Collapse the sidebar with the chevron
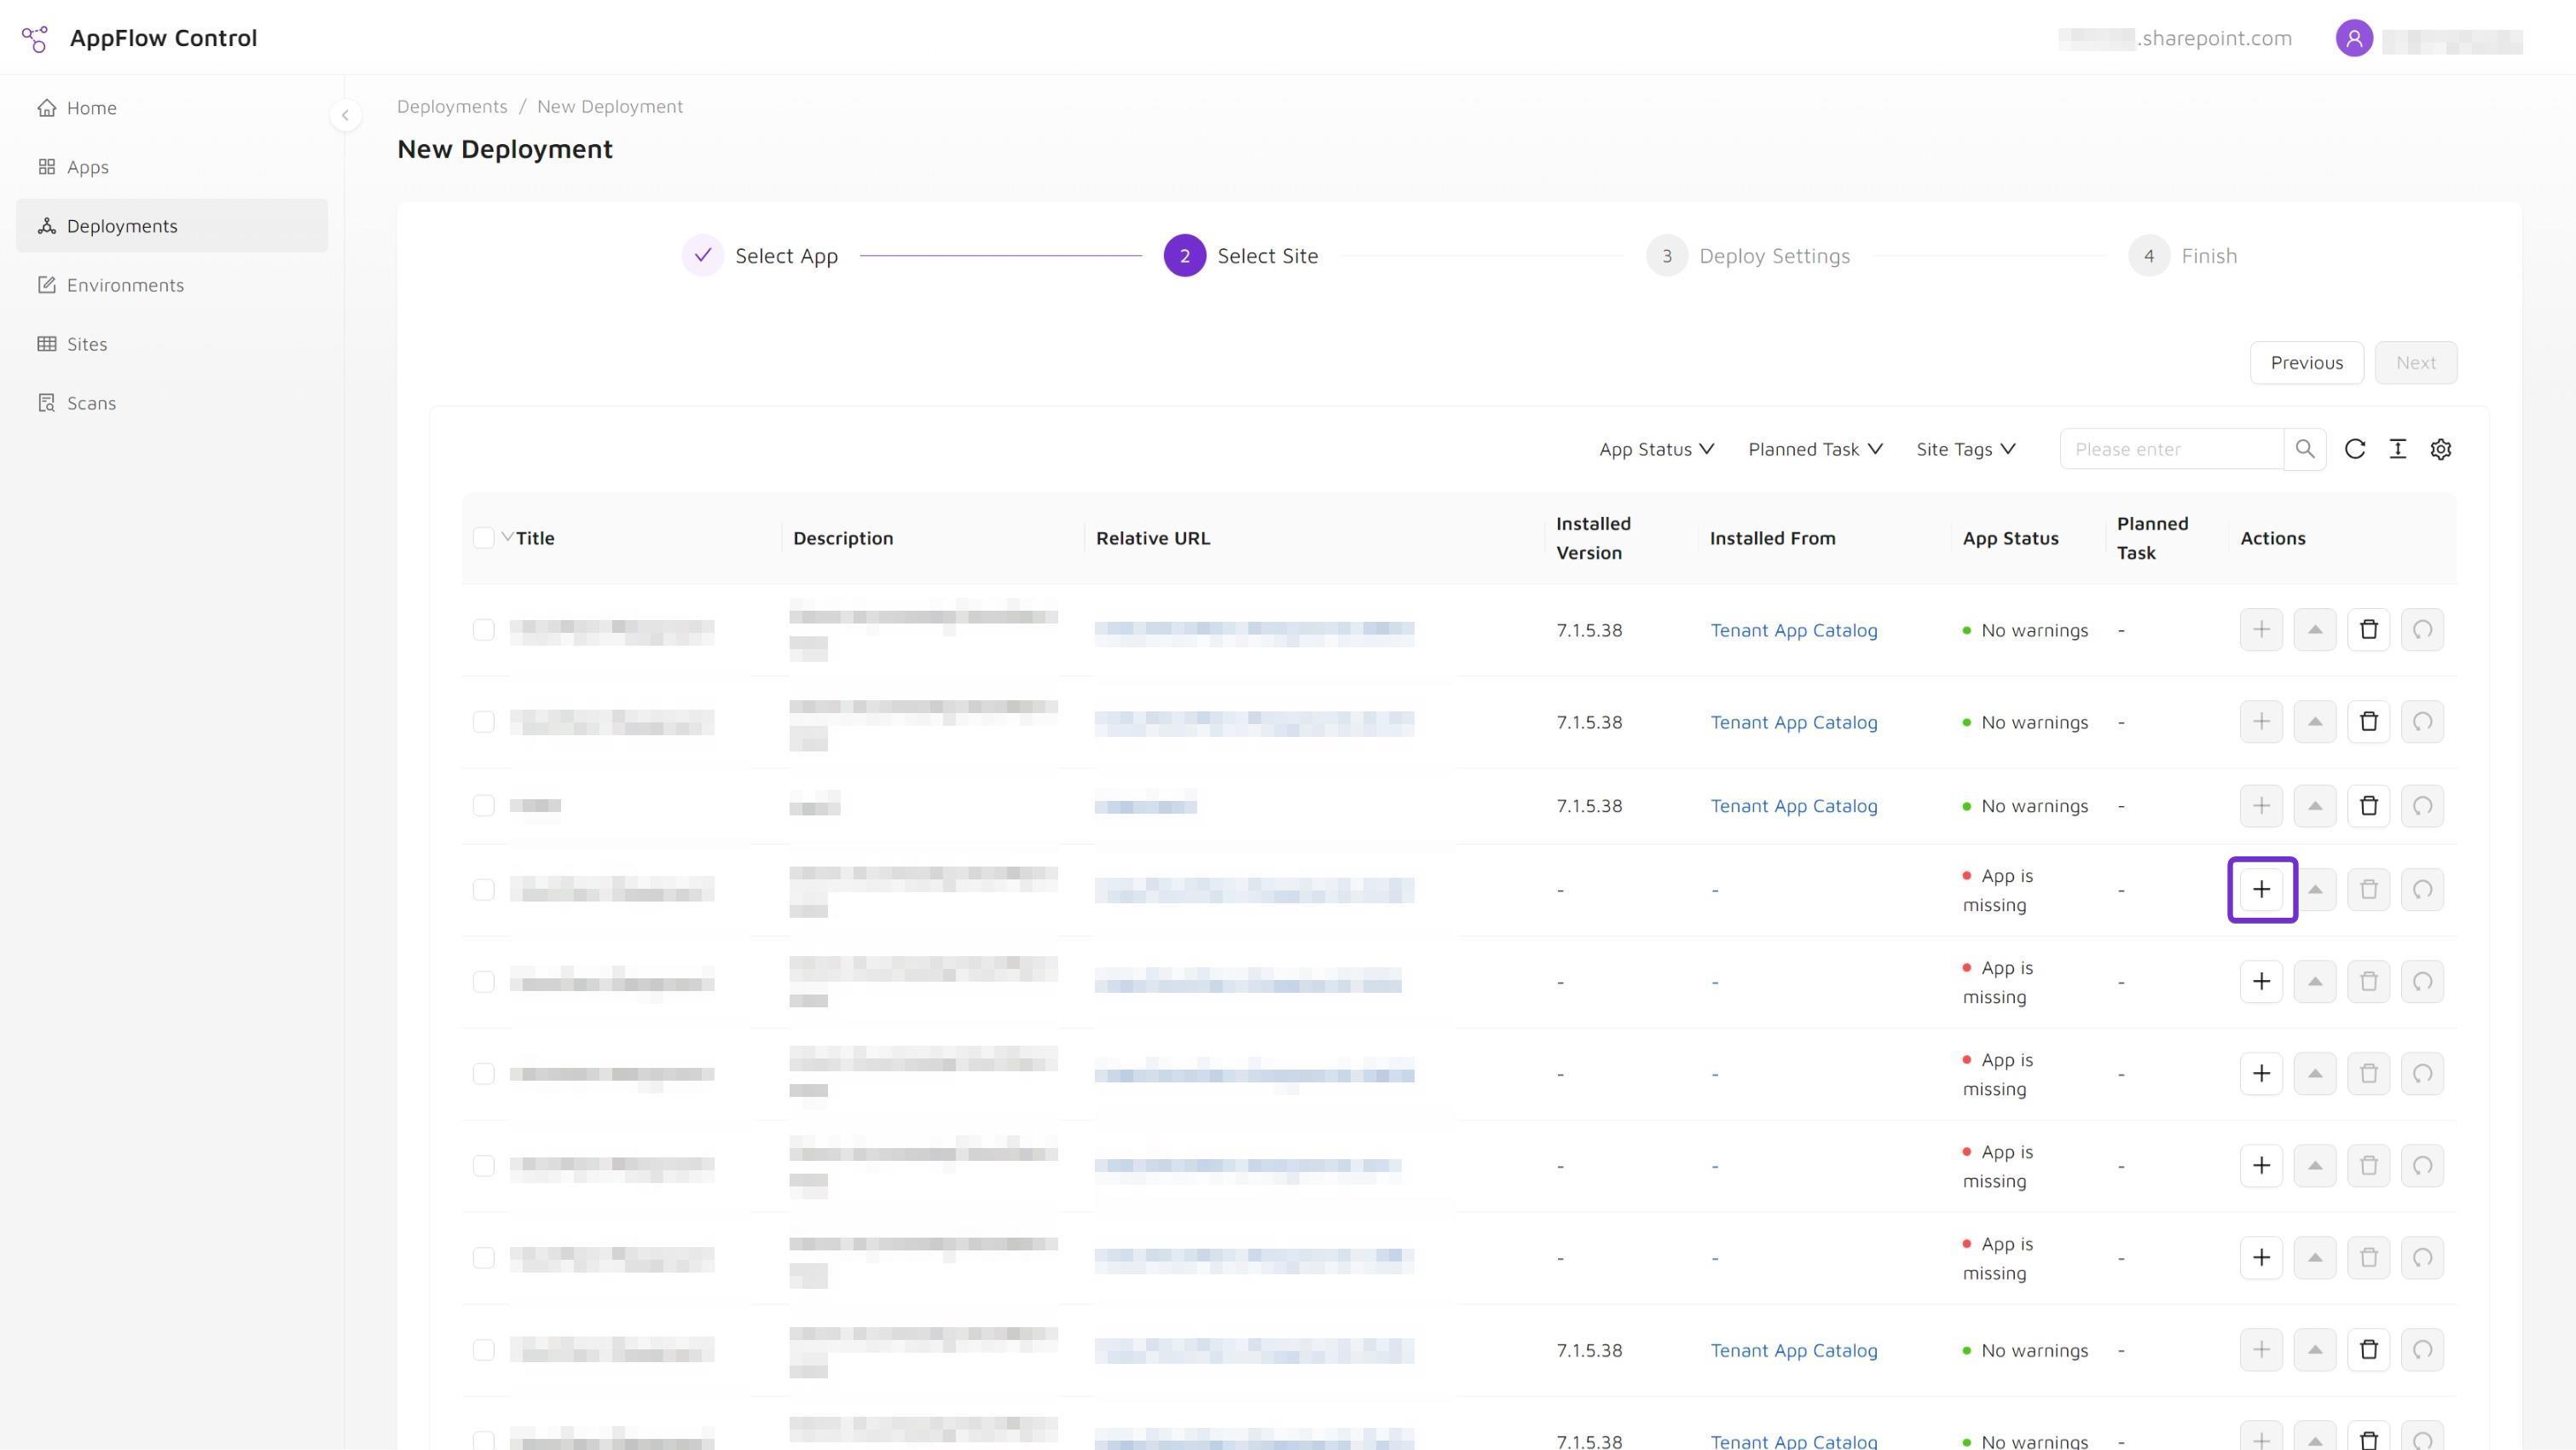This screenshot has width=2576, height=1450. (345, 115)
